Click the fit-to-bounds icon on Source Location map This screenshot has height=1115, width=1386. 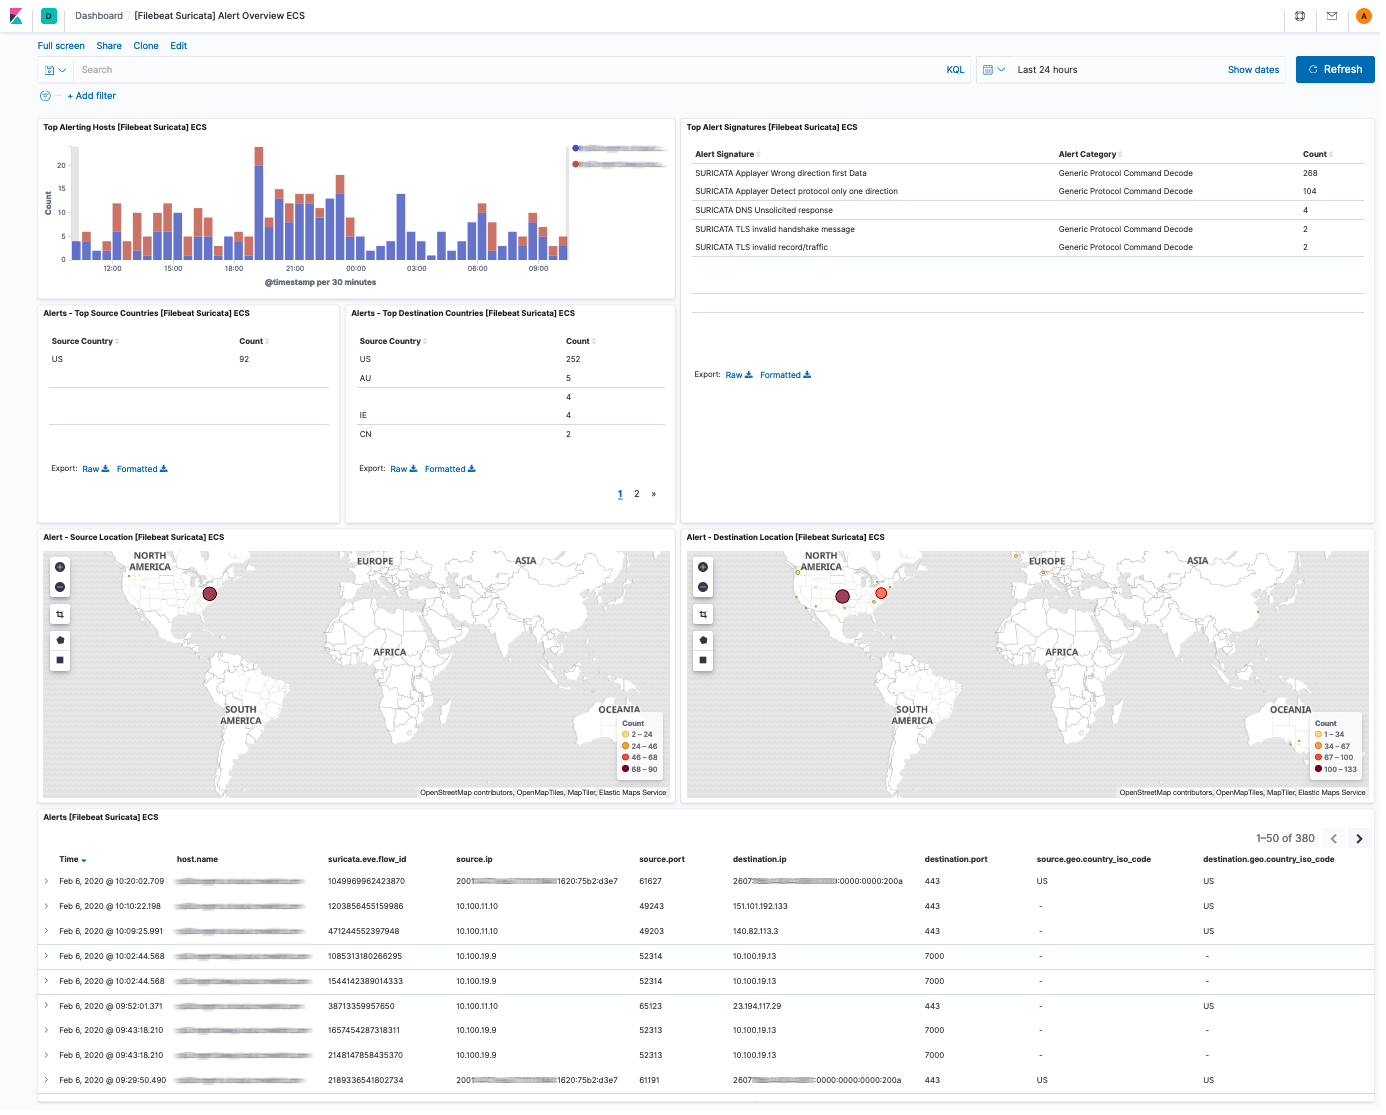(x=60, y=613)
